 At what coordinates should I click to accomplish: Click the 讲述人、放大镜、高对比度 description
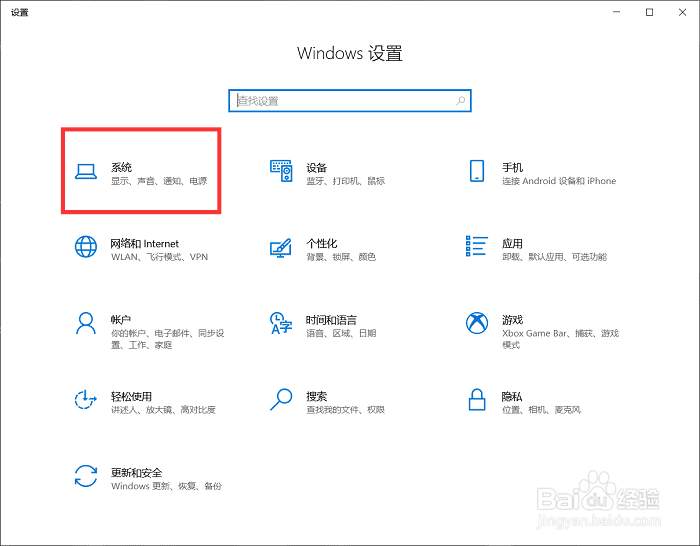tap(163, 410)
